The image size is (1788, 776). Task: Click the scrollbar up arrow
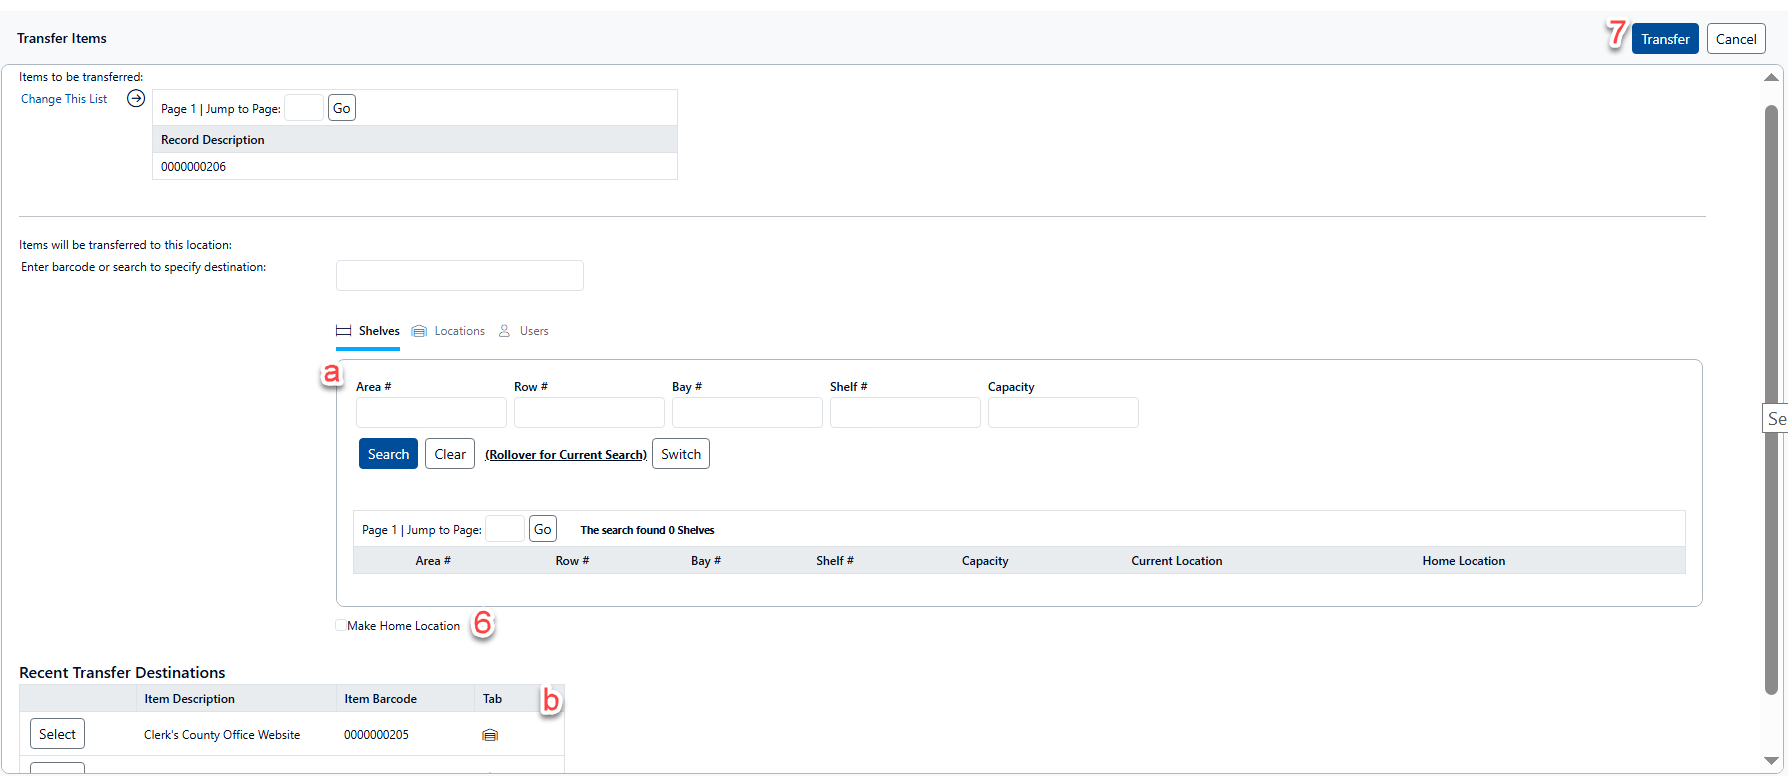click(1771, 78)
